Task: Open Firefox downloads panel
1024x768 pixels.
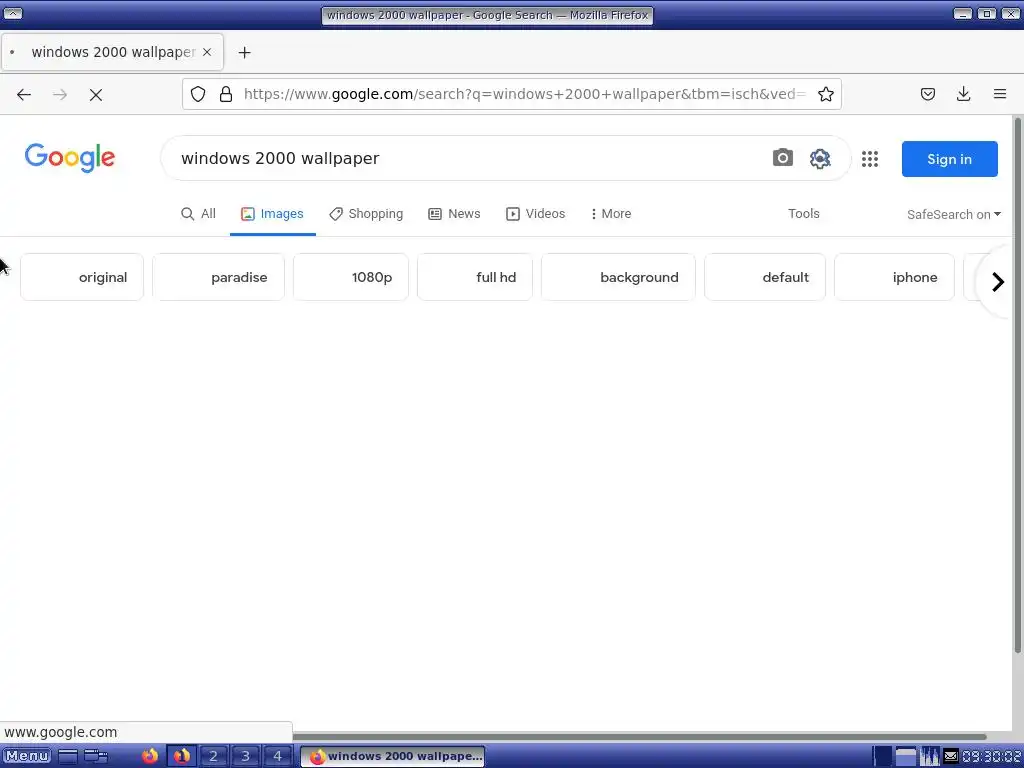Action: click(x=963, y=94)
